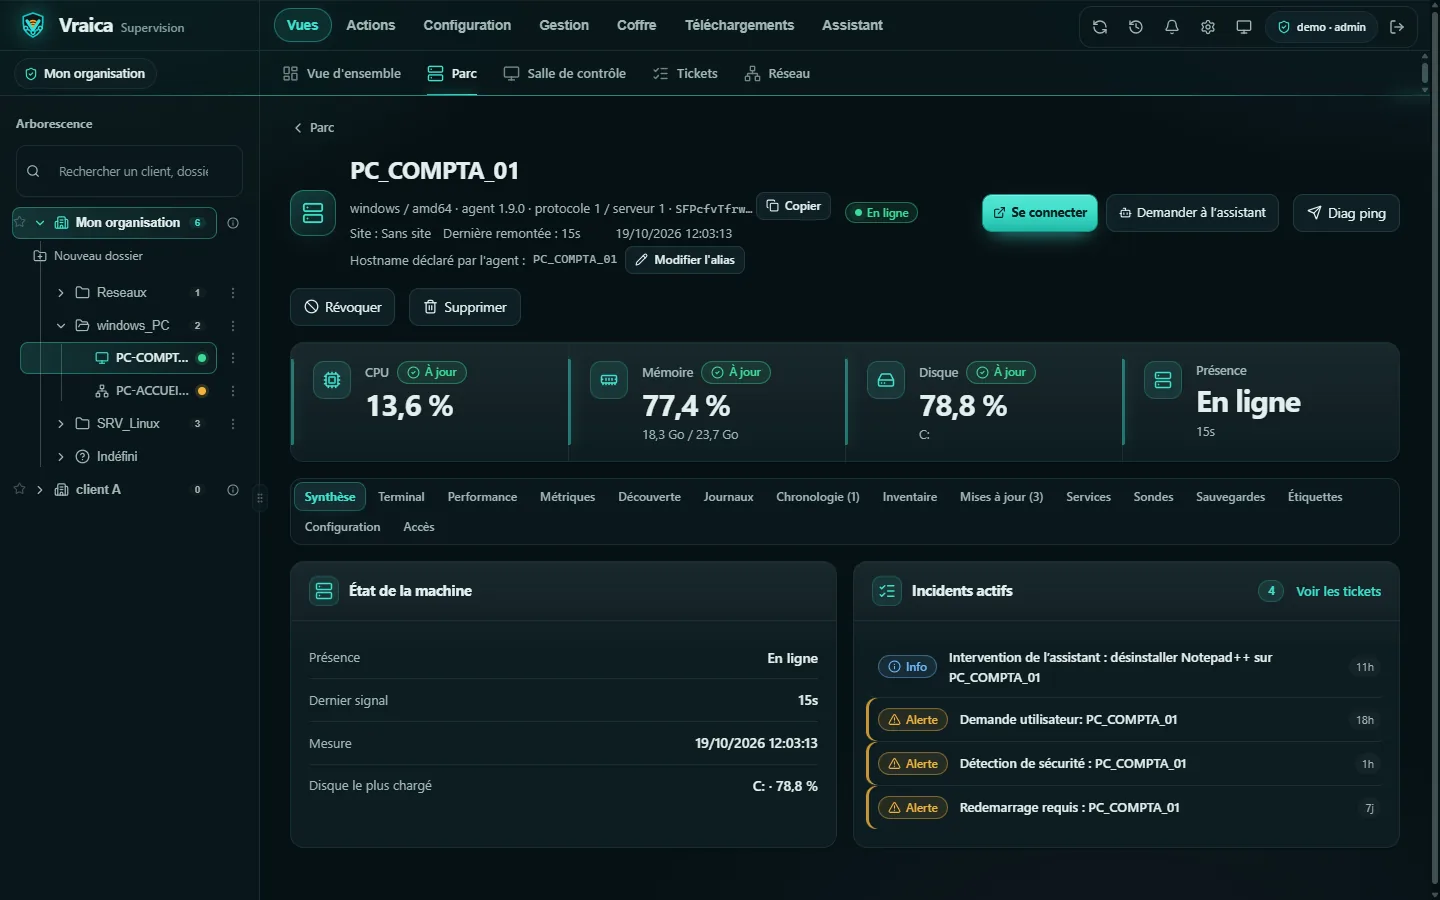
Task: Open the history clock icon
Action: (x=1136, y=27)
